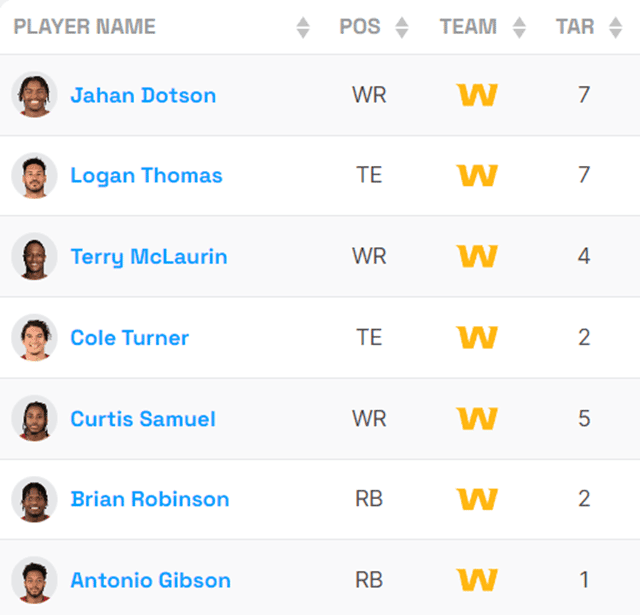Open Antonio Gibson's player page link
The image size is (640, 615).
pos(150,580)
